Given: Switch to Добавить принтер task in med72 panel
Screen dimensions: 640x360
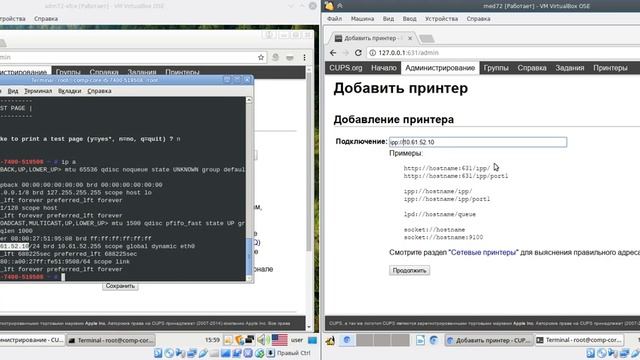Looking at the screenshot, I should [x=488, y=340].
